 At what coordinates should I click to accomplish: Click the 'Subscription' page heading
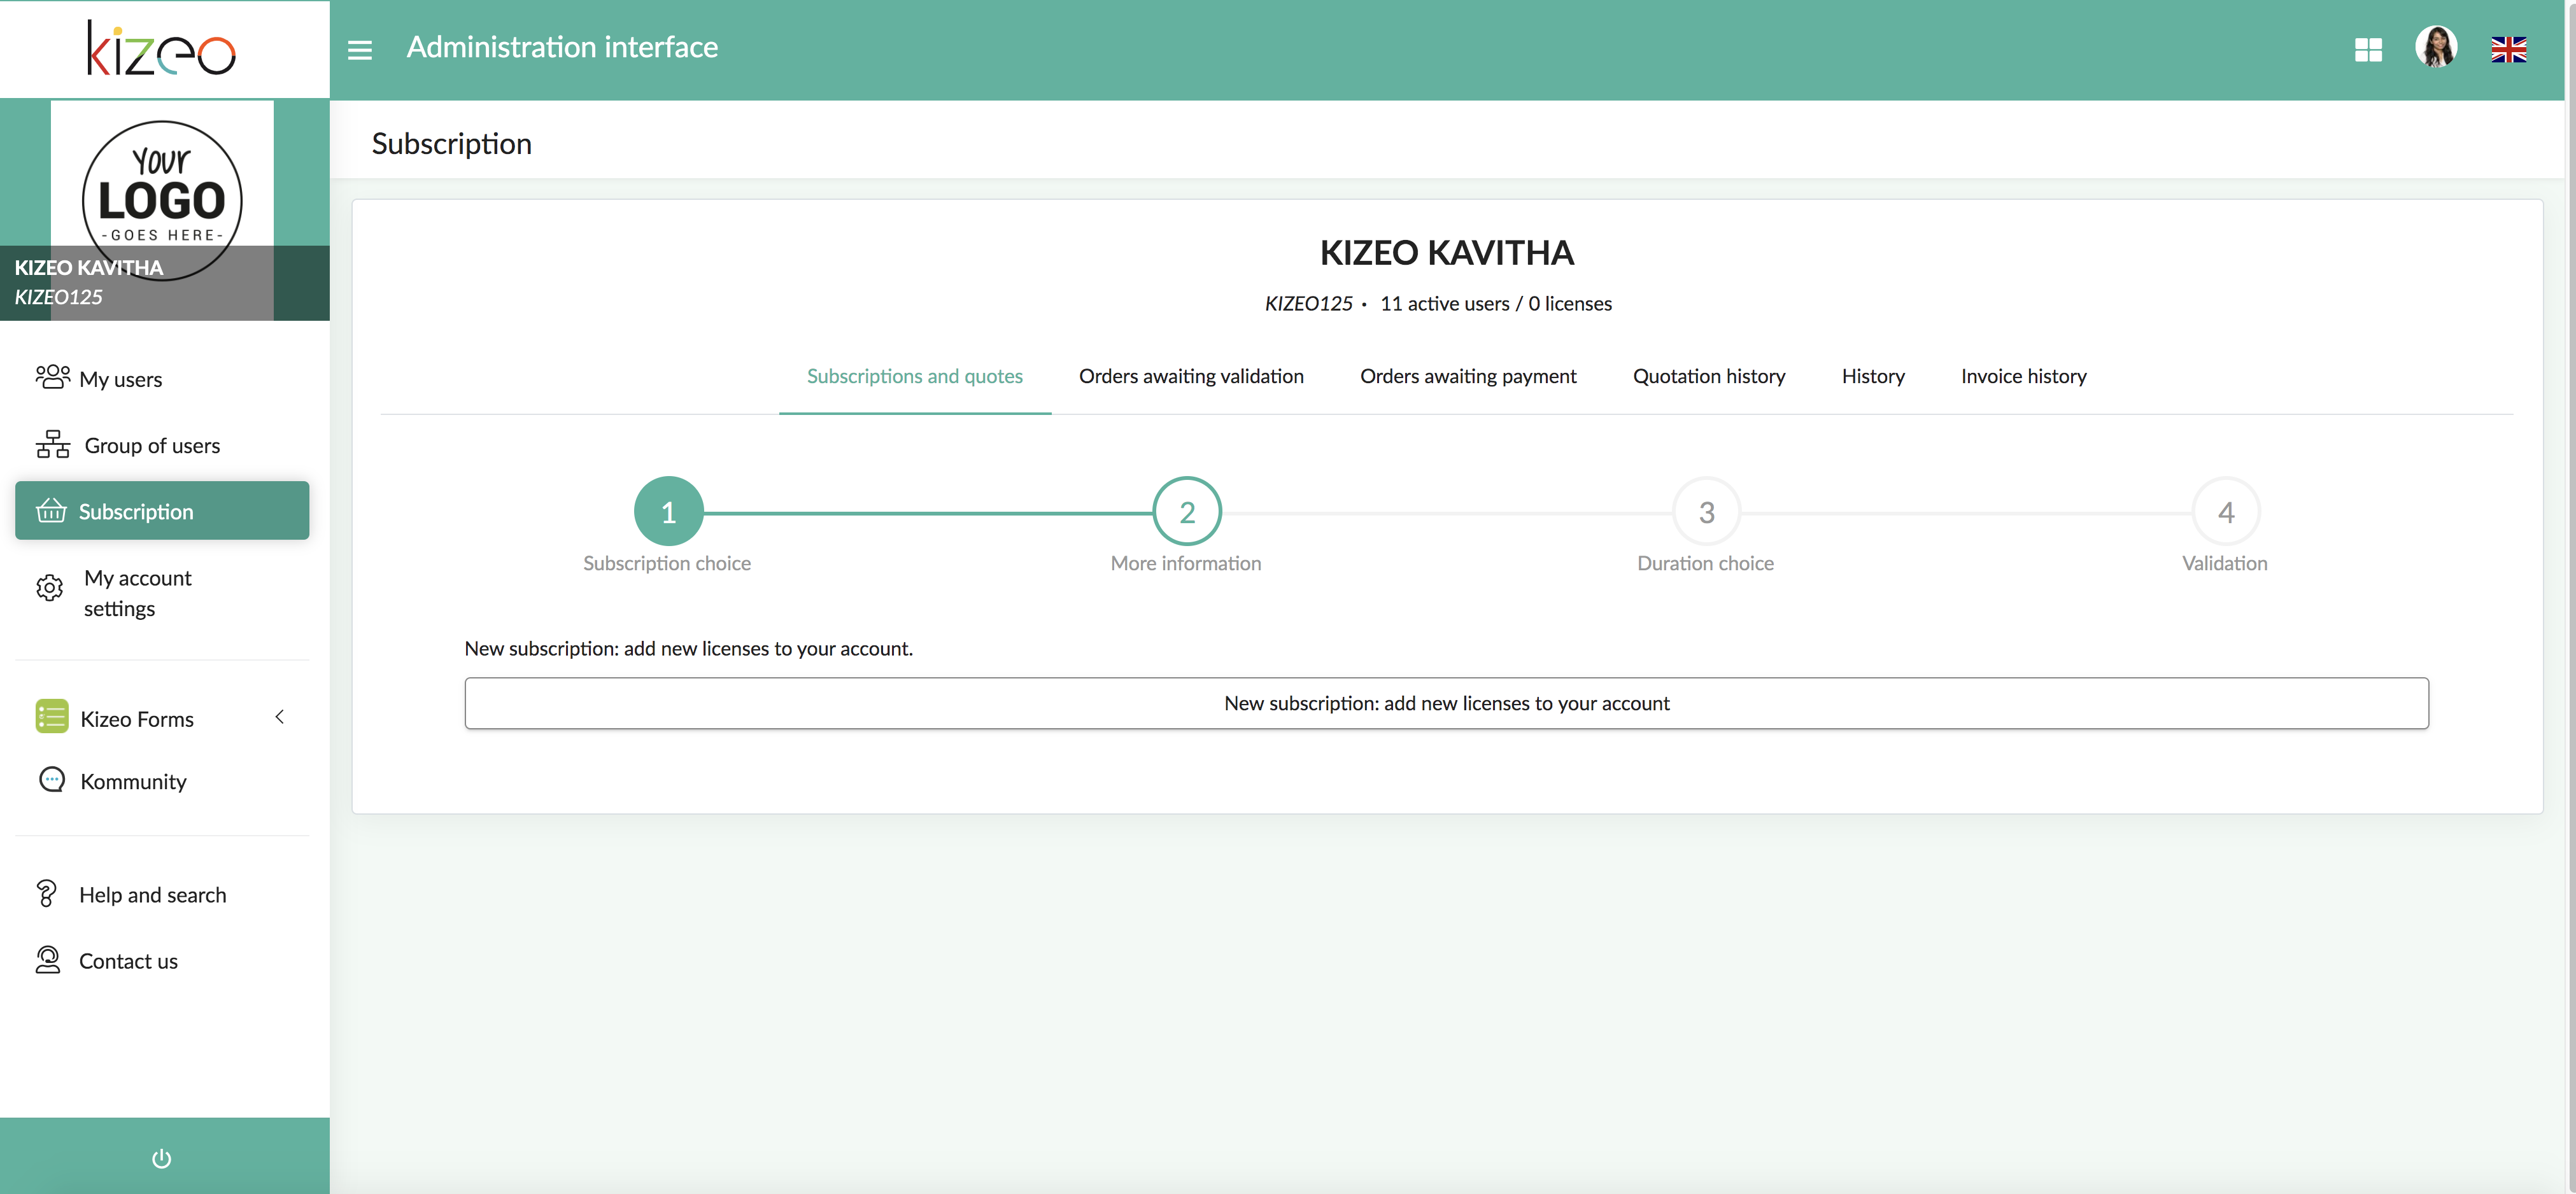tap(451, 143)
